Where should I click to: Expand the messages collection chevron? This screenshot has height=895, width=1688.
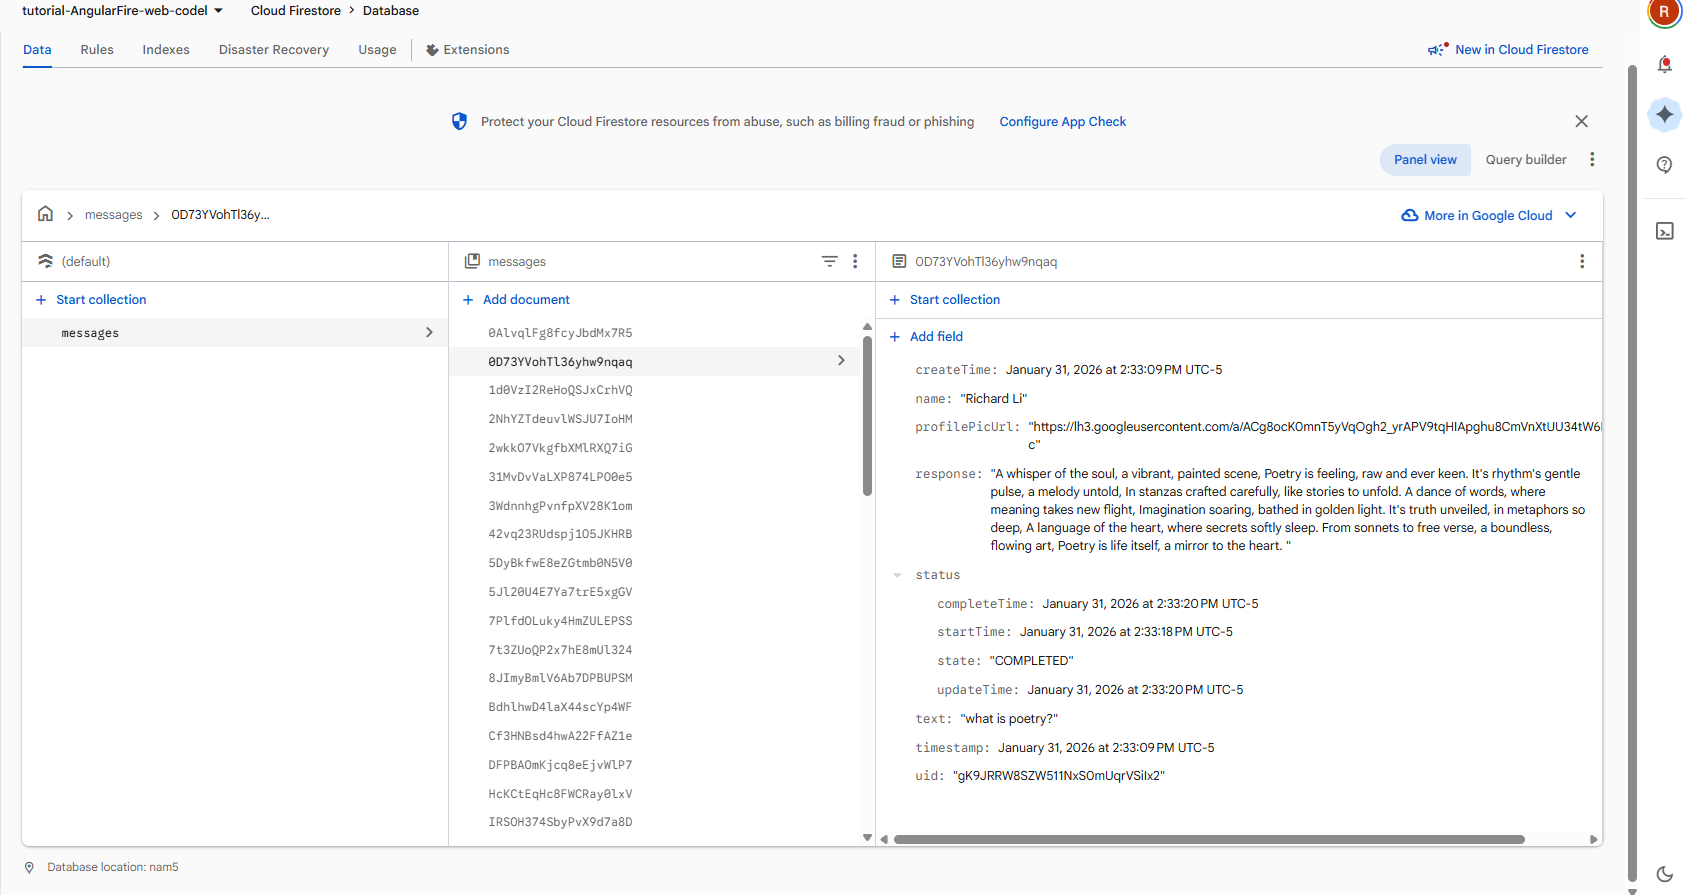(x=429, y=333)
